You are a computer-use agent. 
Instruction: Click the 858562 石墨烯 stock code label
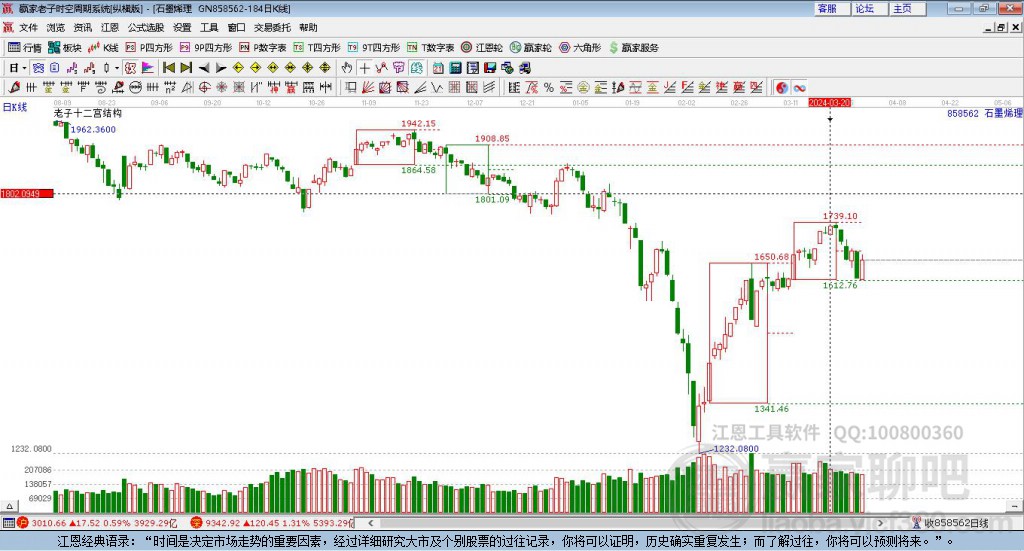[984, 114]
